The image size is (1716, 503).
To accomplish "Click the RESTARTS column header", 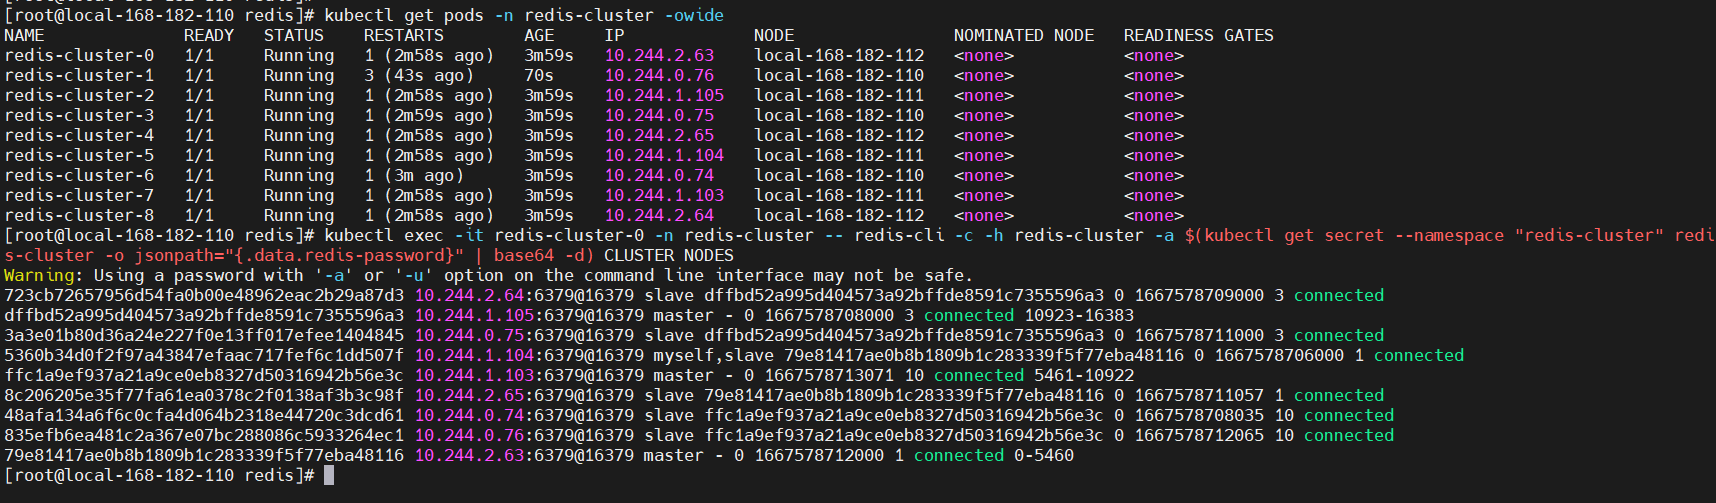I will pos(404,35).
